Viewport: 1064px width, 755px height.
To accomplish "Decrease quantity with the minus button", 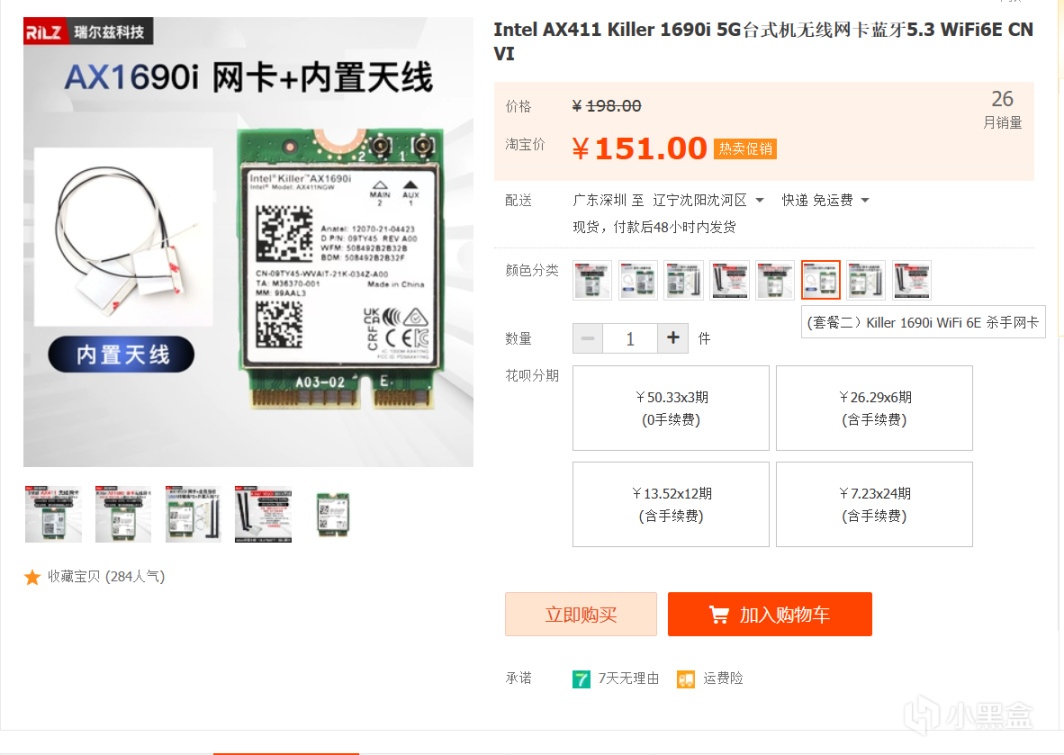I will 588,338.
